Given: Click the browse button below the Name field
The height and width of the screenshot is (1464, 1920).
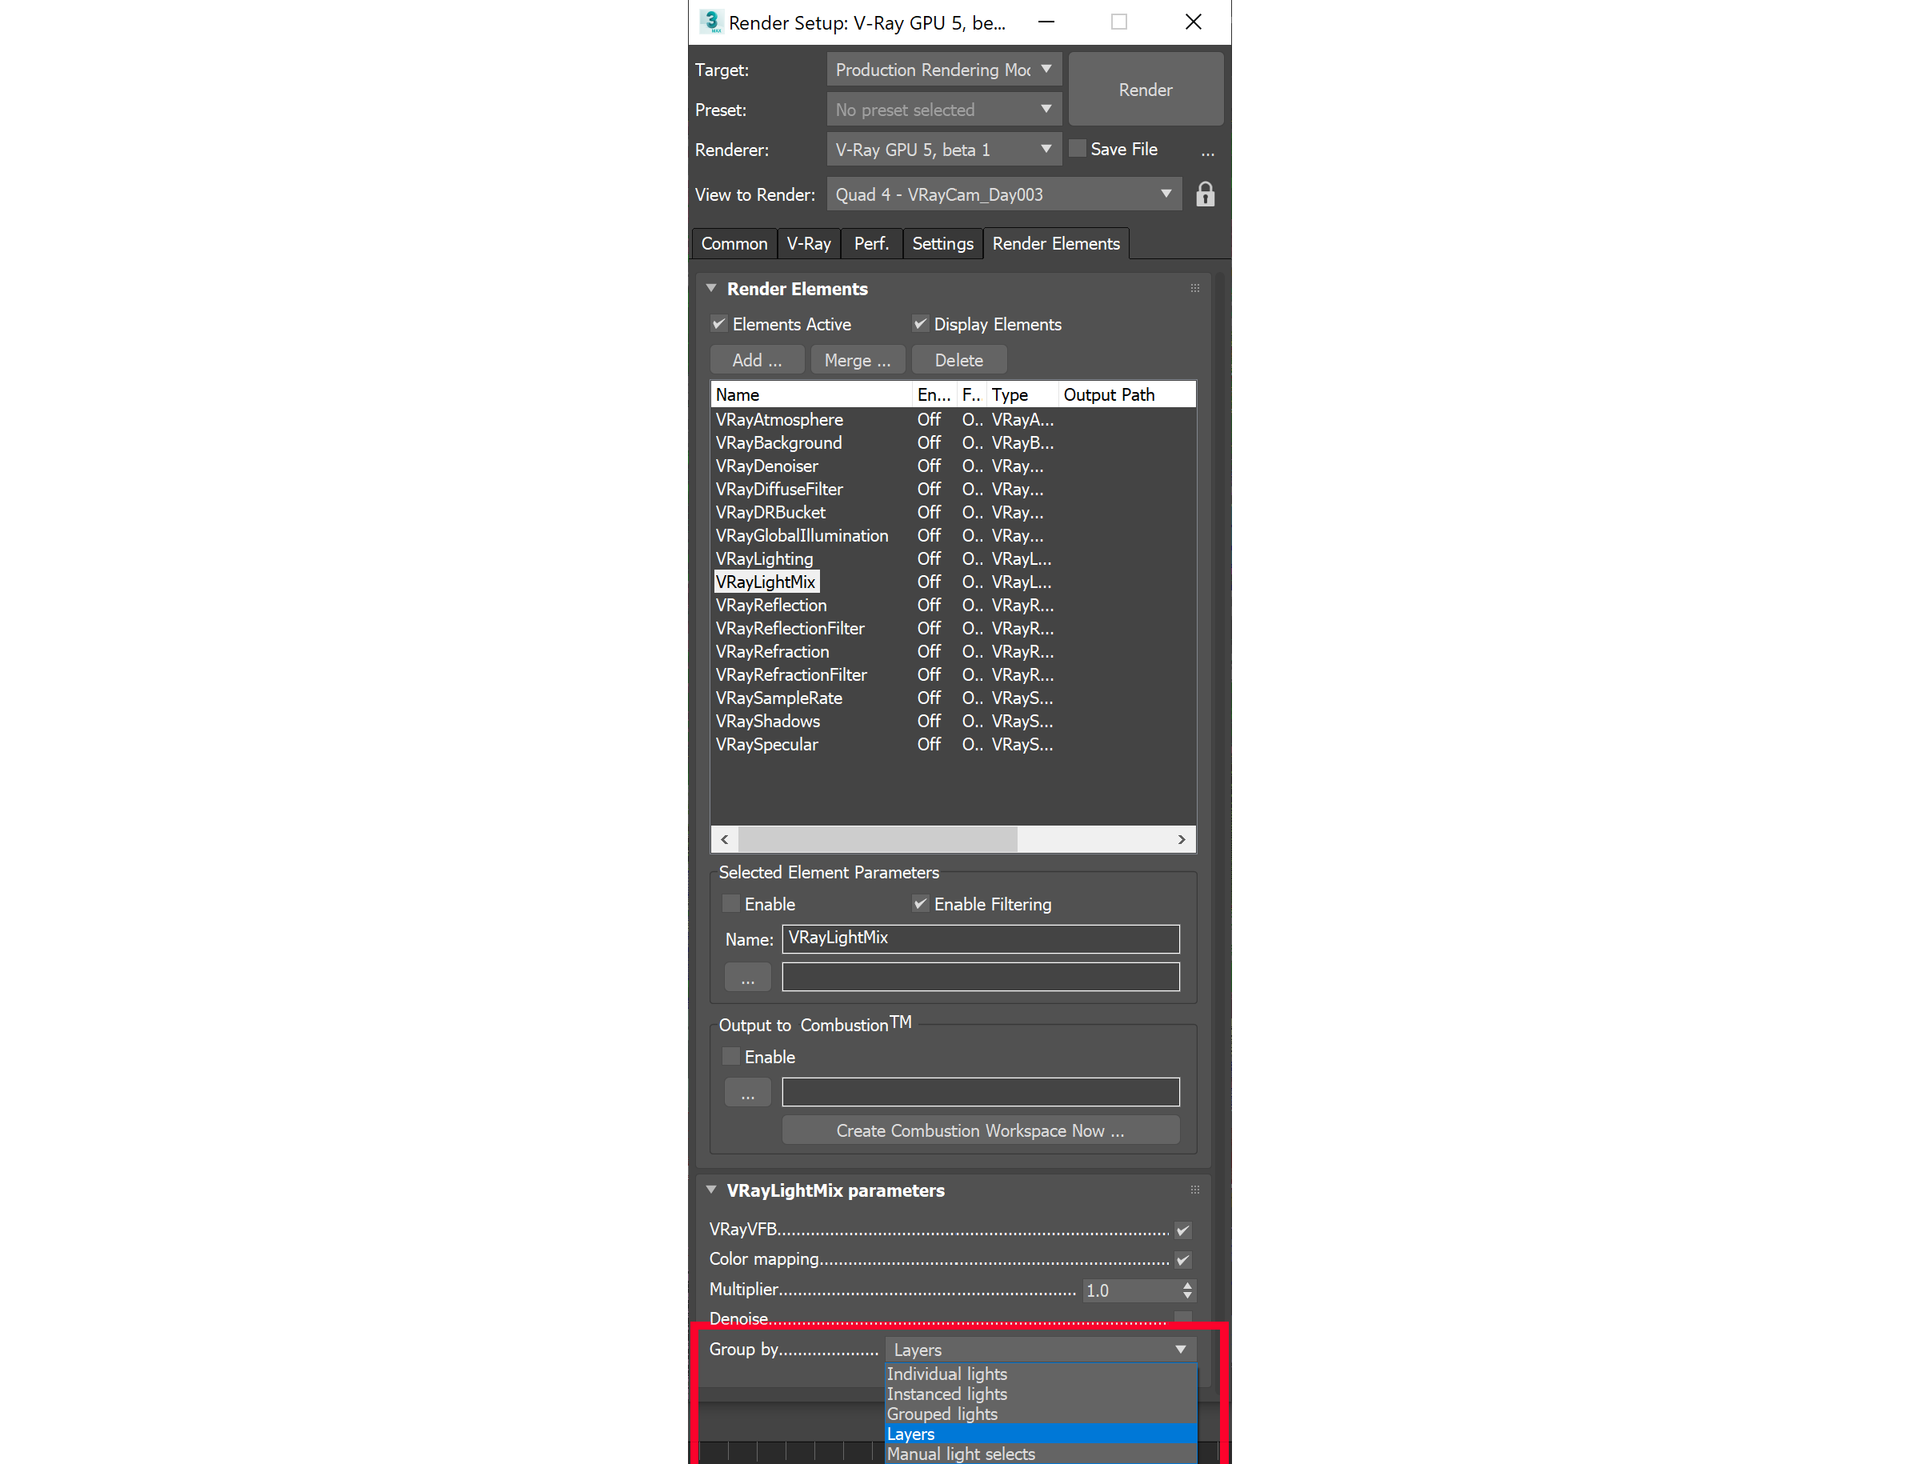Looking at the screenshot, I should pos(747,977).
